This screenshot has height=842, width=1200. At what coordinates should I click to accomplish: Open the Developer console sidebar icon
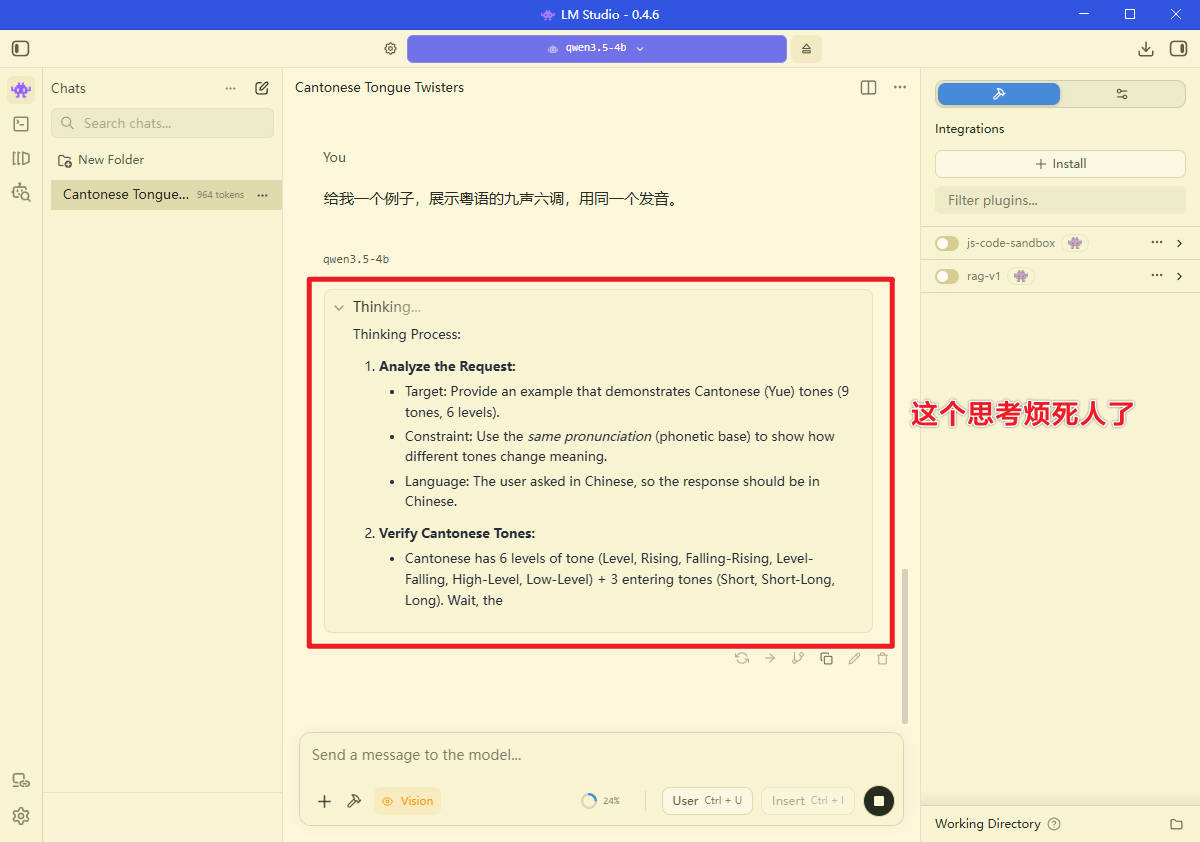point(21,123)
